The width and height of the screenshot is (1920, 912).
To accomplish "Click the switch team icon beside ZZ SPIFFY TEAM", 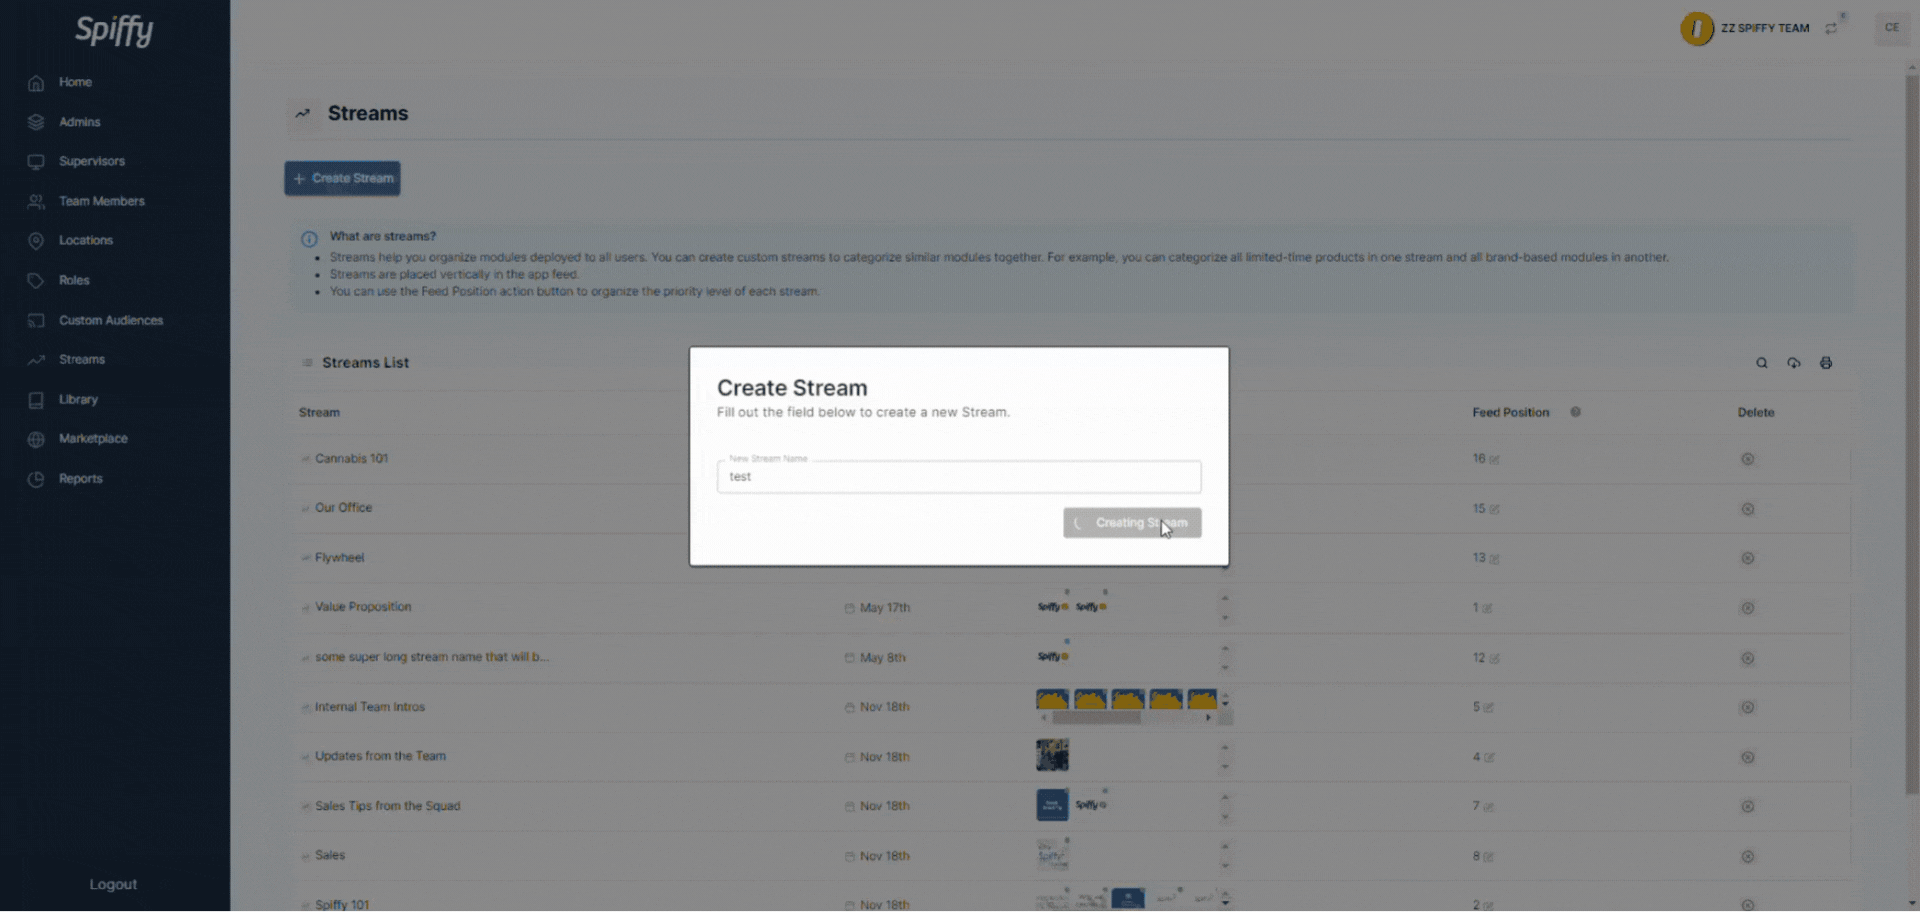I will (1830, 28).
